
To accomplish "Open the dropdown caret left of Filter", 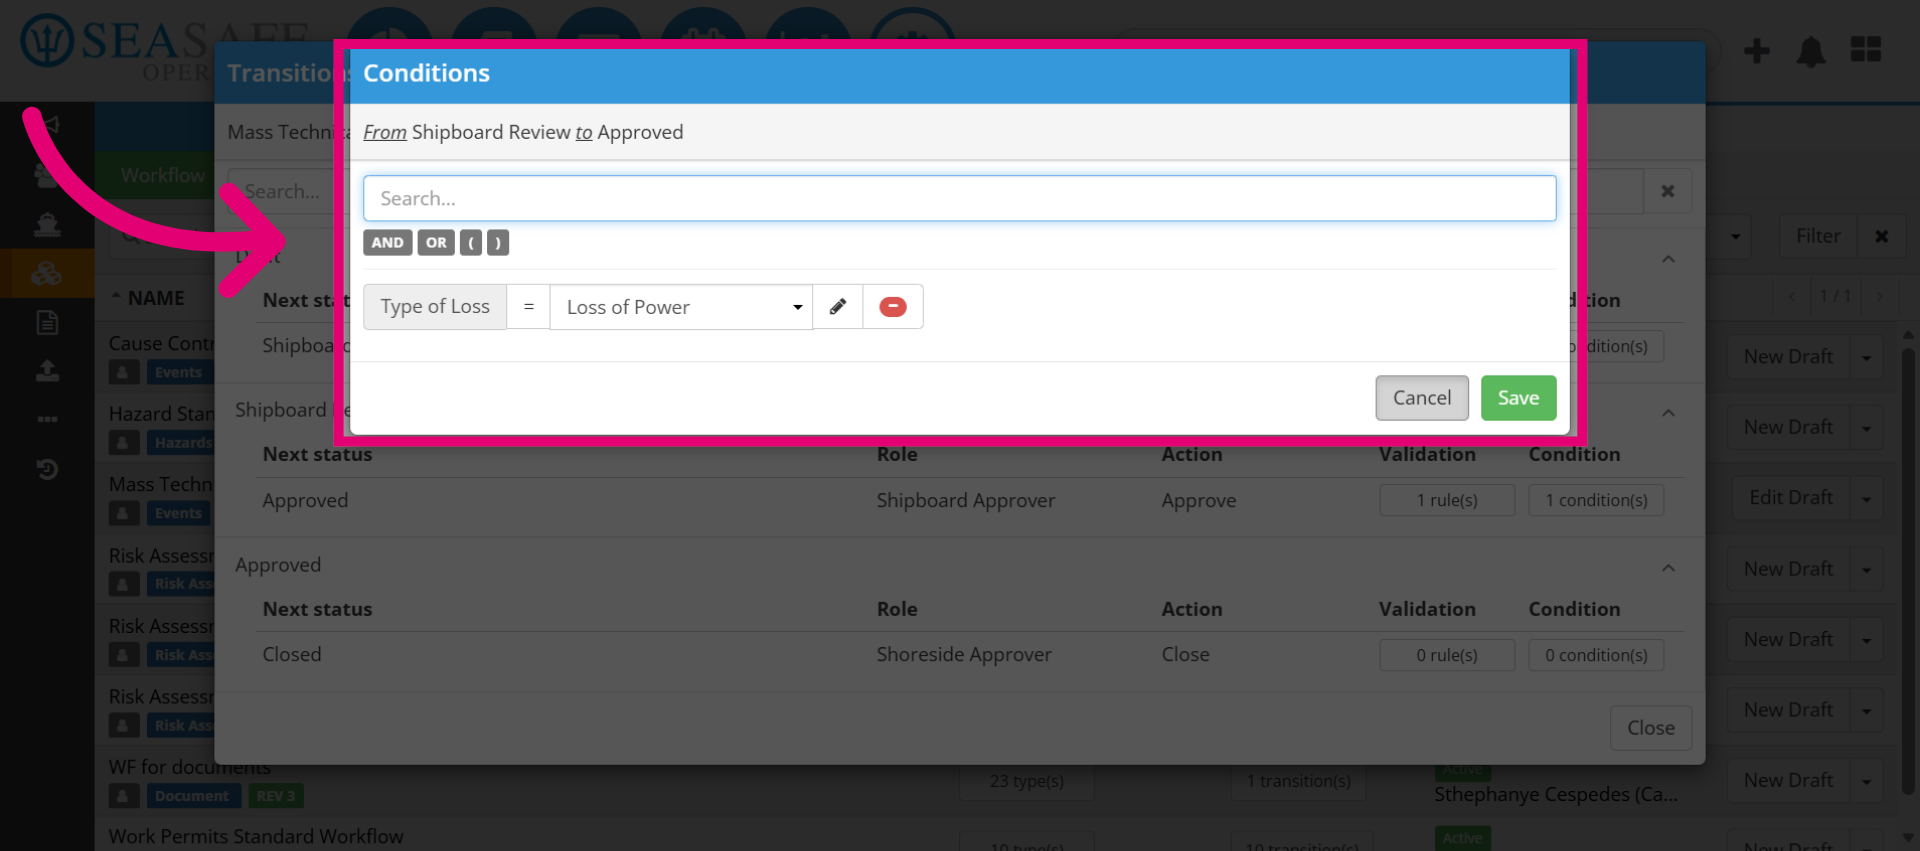I will 1736,236.
